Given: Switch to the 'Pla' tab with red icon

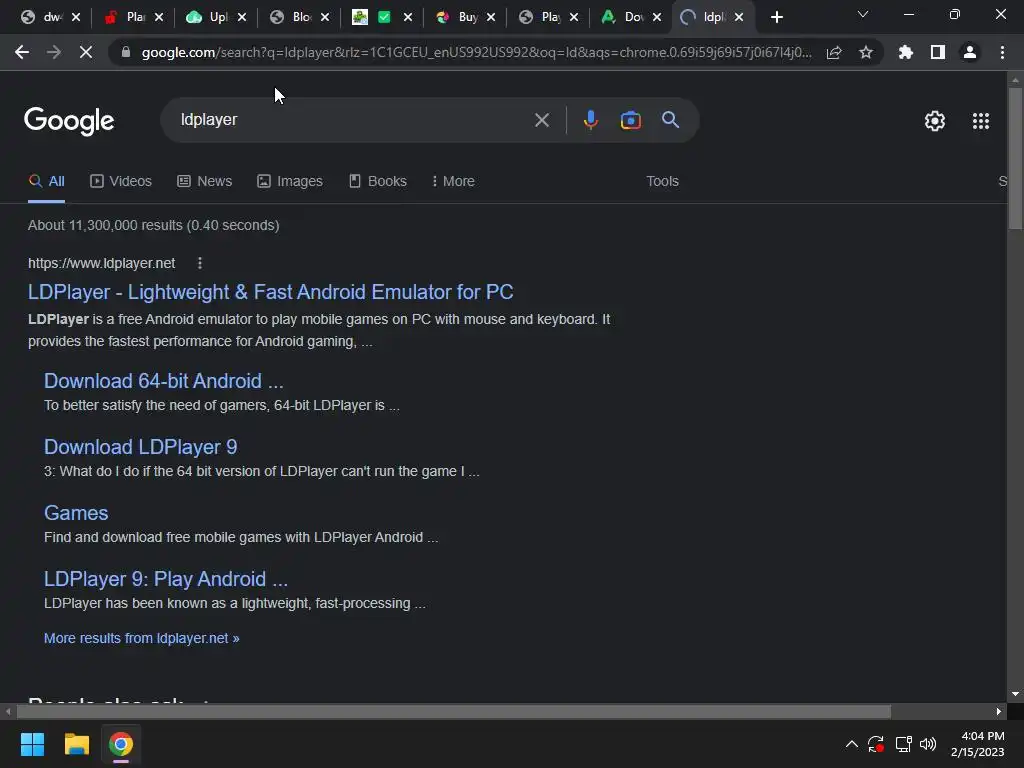Looking at the screenshot, I should 125,18.
